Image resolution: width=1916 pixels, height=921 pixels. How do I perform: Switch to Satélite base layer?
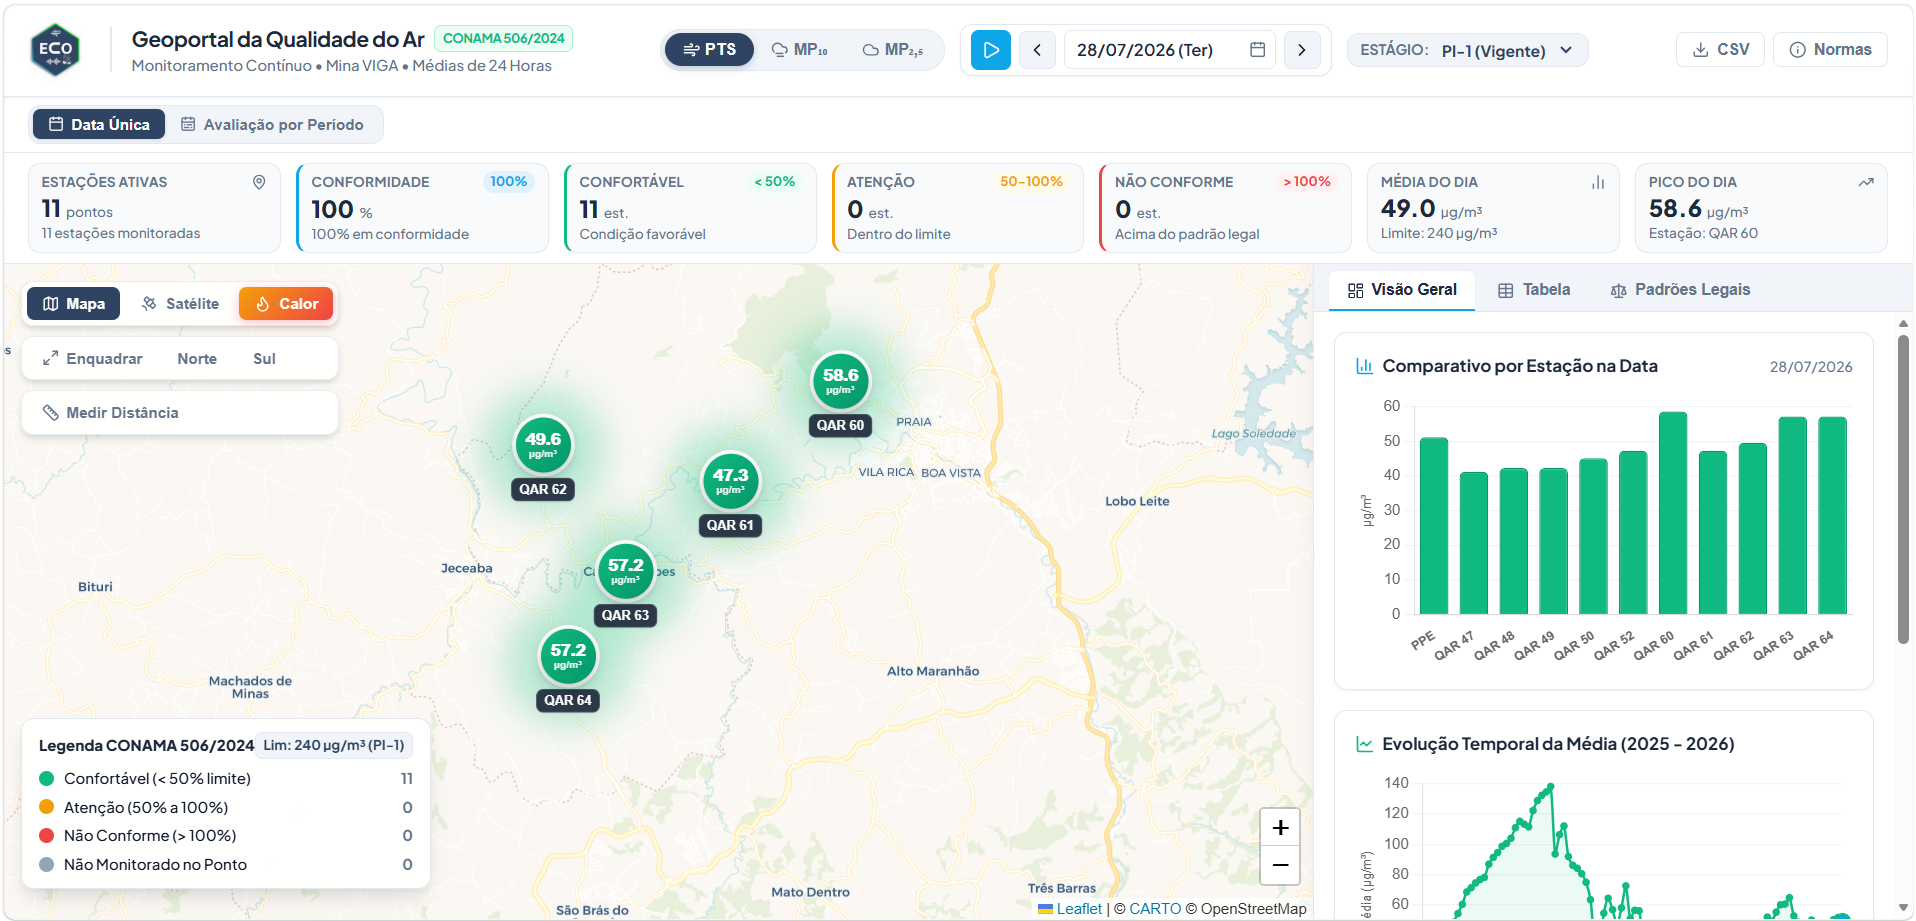(180, 304)
